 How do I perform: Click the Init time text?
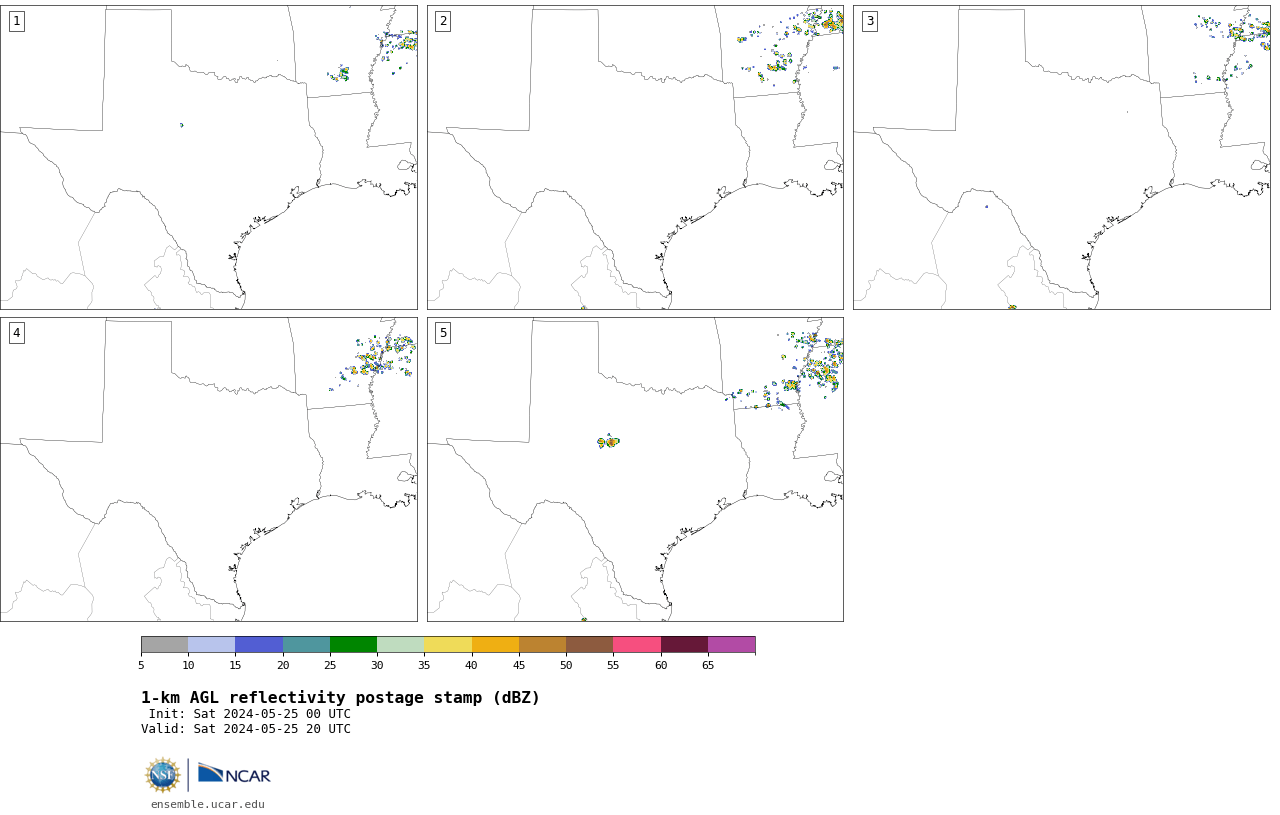point(250,714)
